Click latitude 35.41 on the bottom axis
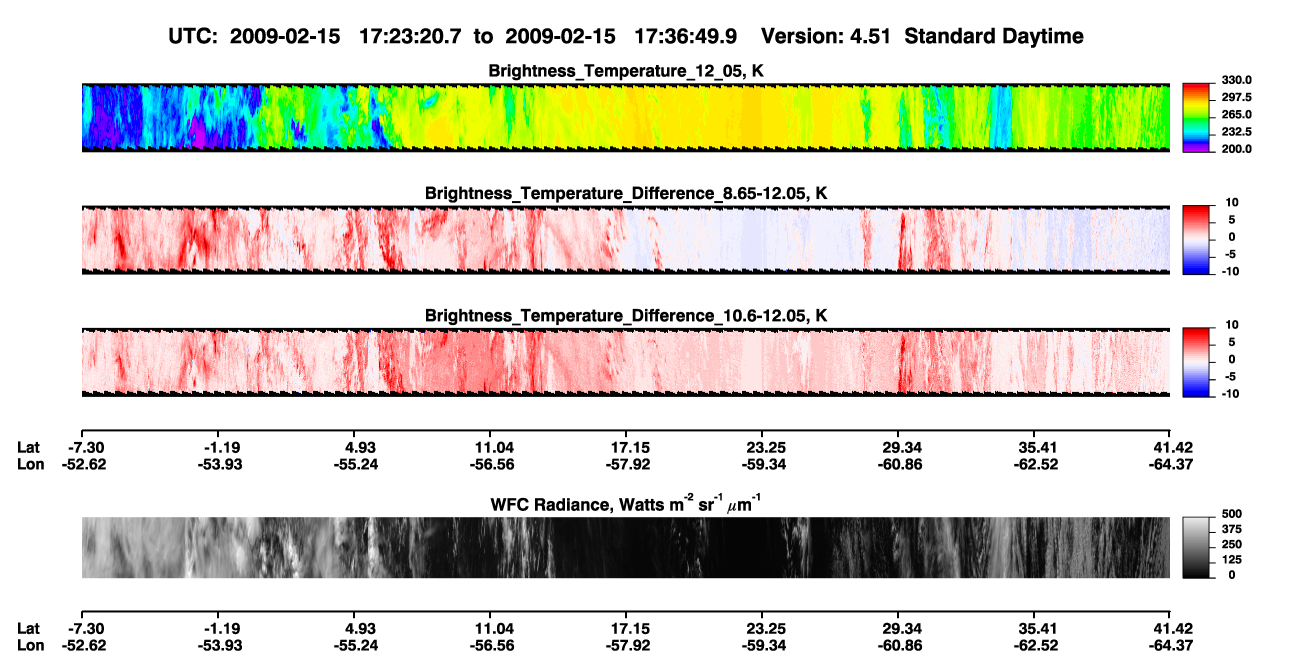Viewport: 1300px width, 667px height. click(1034, 628)
